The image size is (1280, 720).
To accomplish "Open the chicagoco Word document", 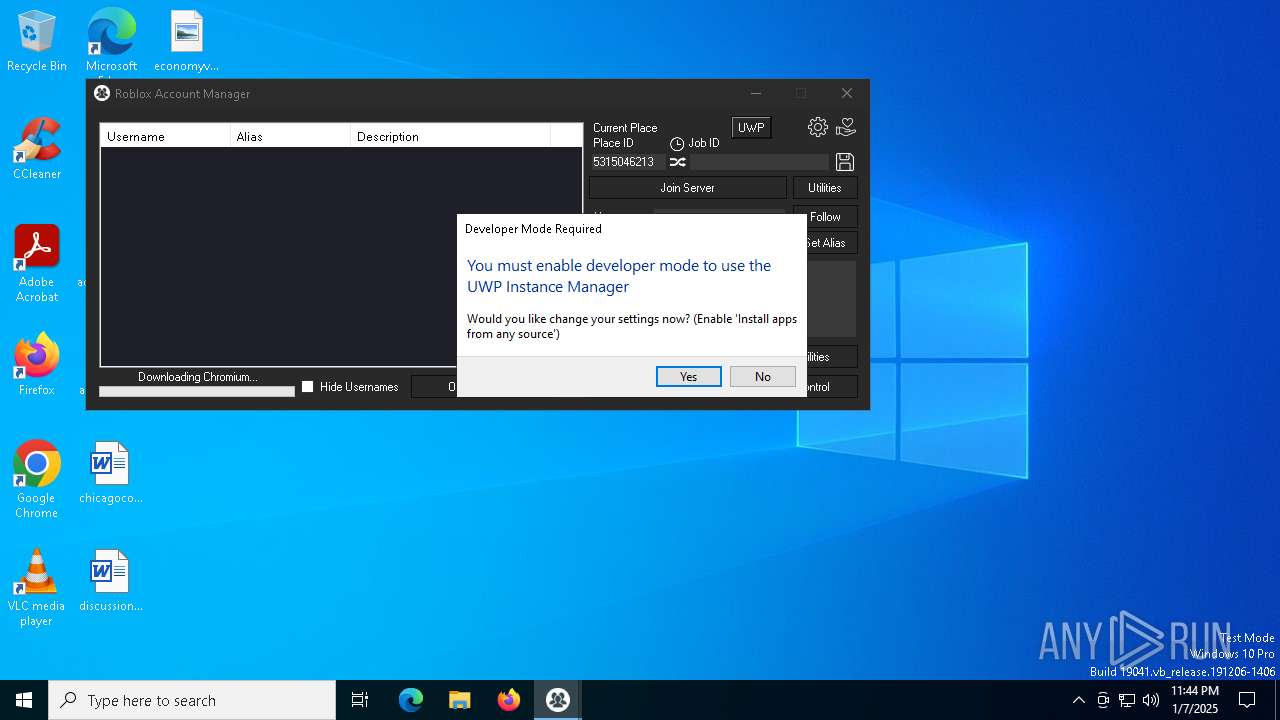I will [x=110, y=473].
